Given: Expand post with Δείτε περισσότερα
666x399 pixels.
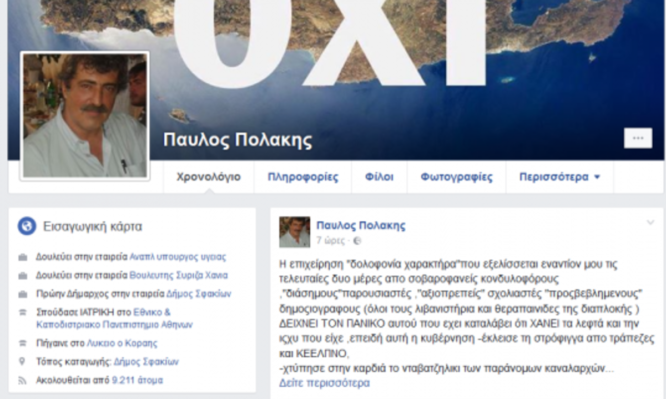Looking at the screenshot, I should point(324,383).
